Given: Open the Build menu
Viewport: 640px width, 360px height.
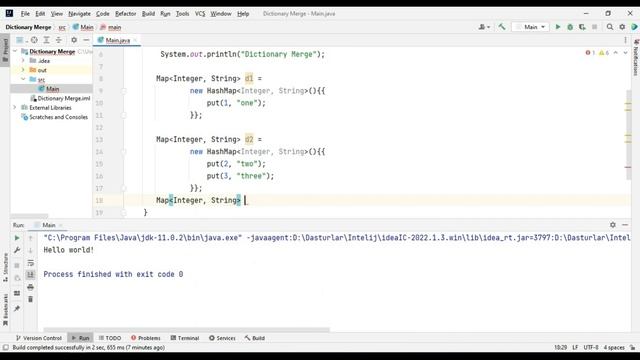Looking at the screenshot, I should (148, 13).
